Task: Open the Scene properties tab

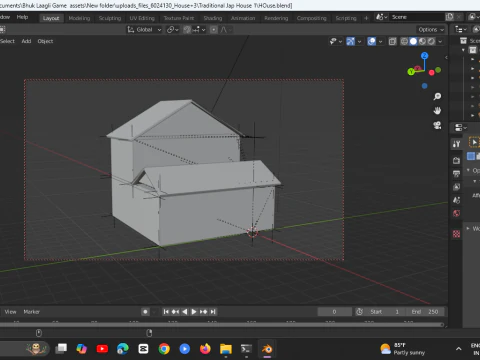Action: (x=456, y=200)
